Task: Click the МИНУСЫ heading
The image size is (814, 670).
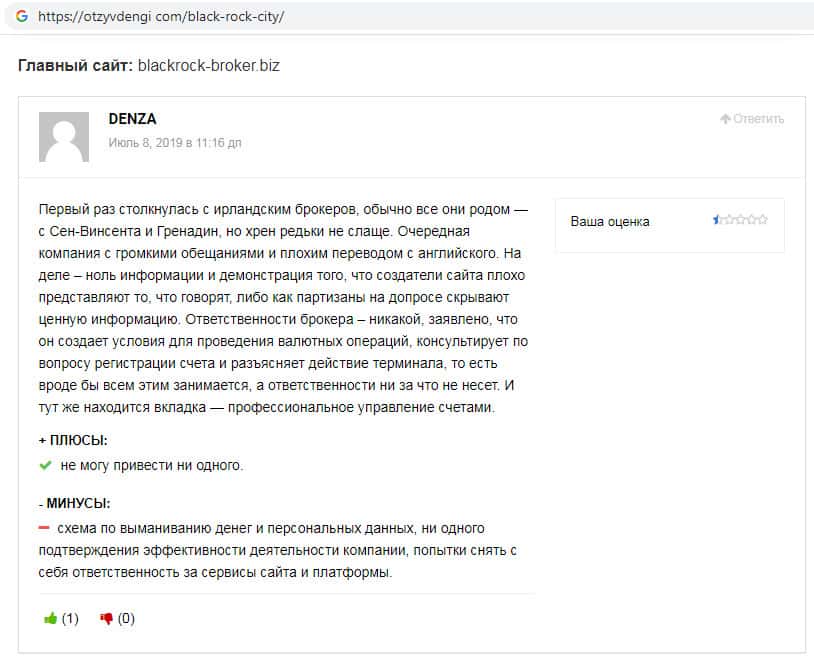Action: (x=74, y=503)
